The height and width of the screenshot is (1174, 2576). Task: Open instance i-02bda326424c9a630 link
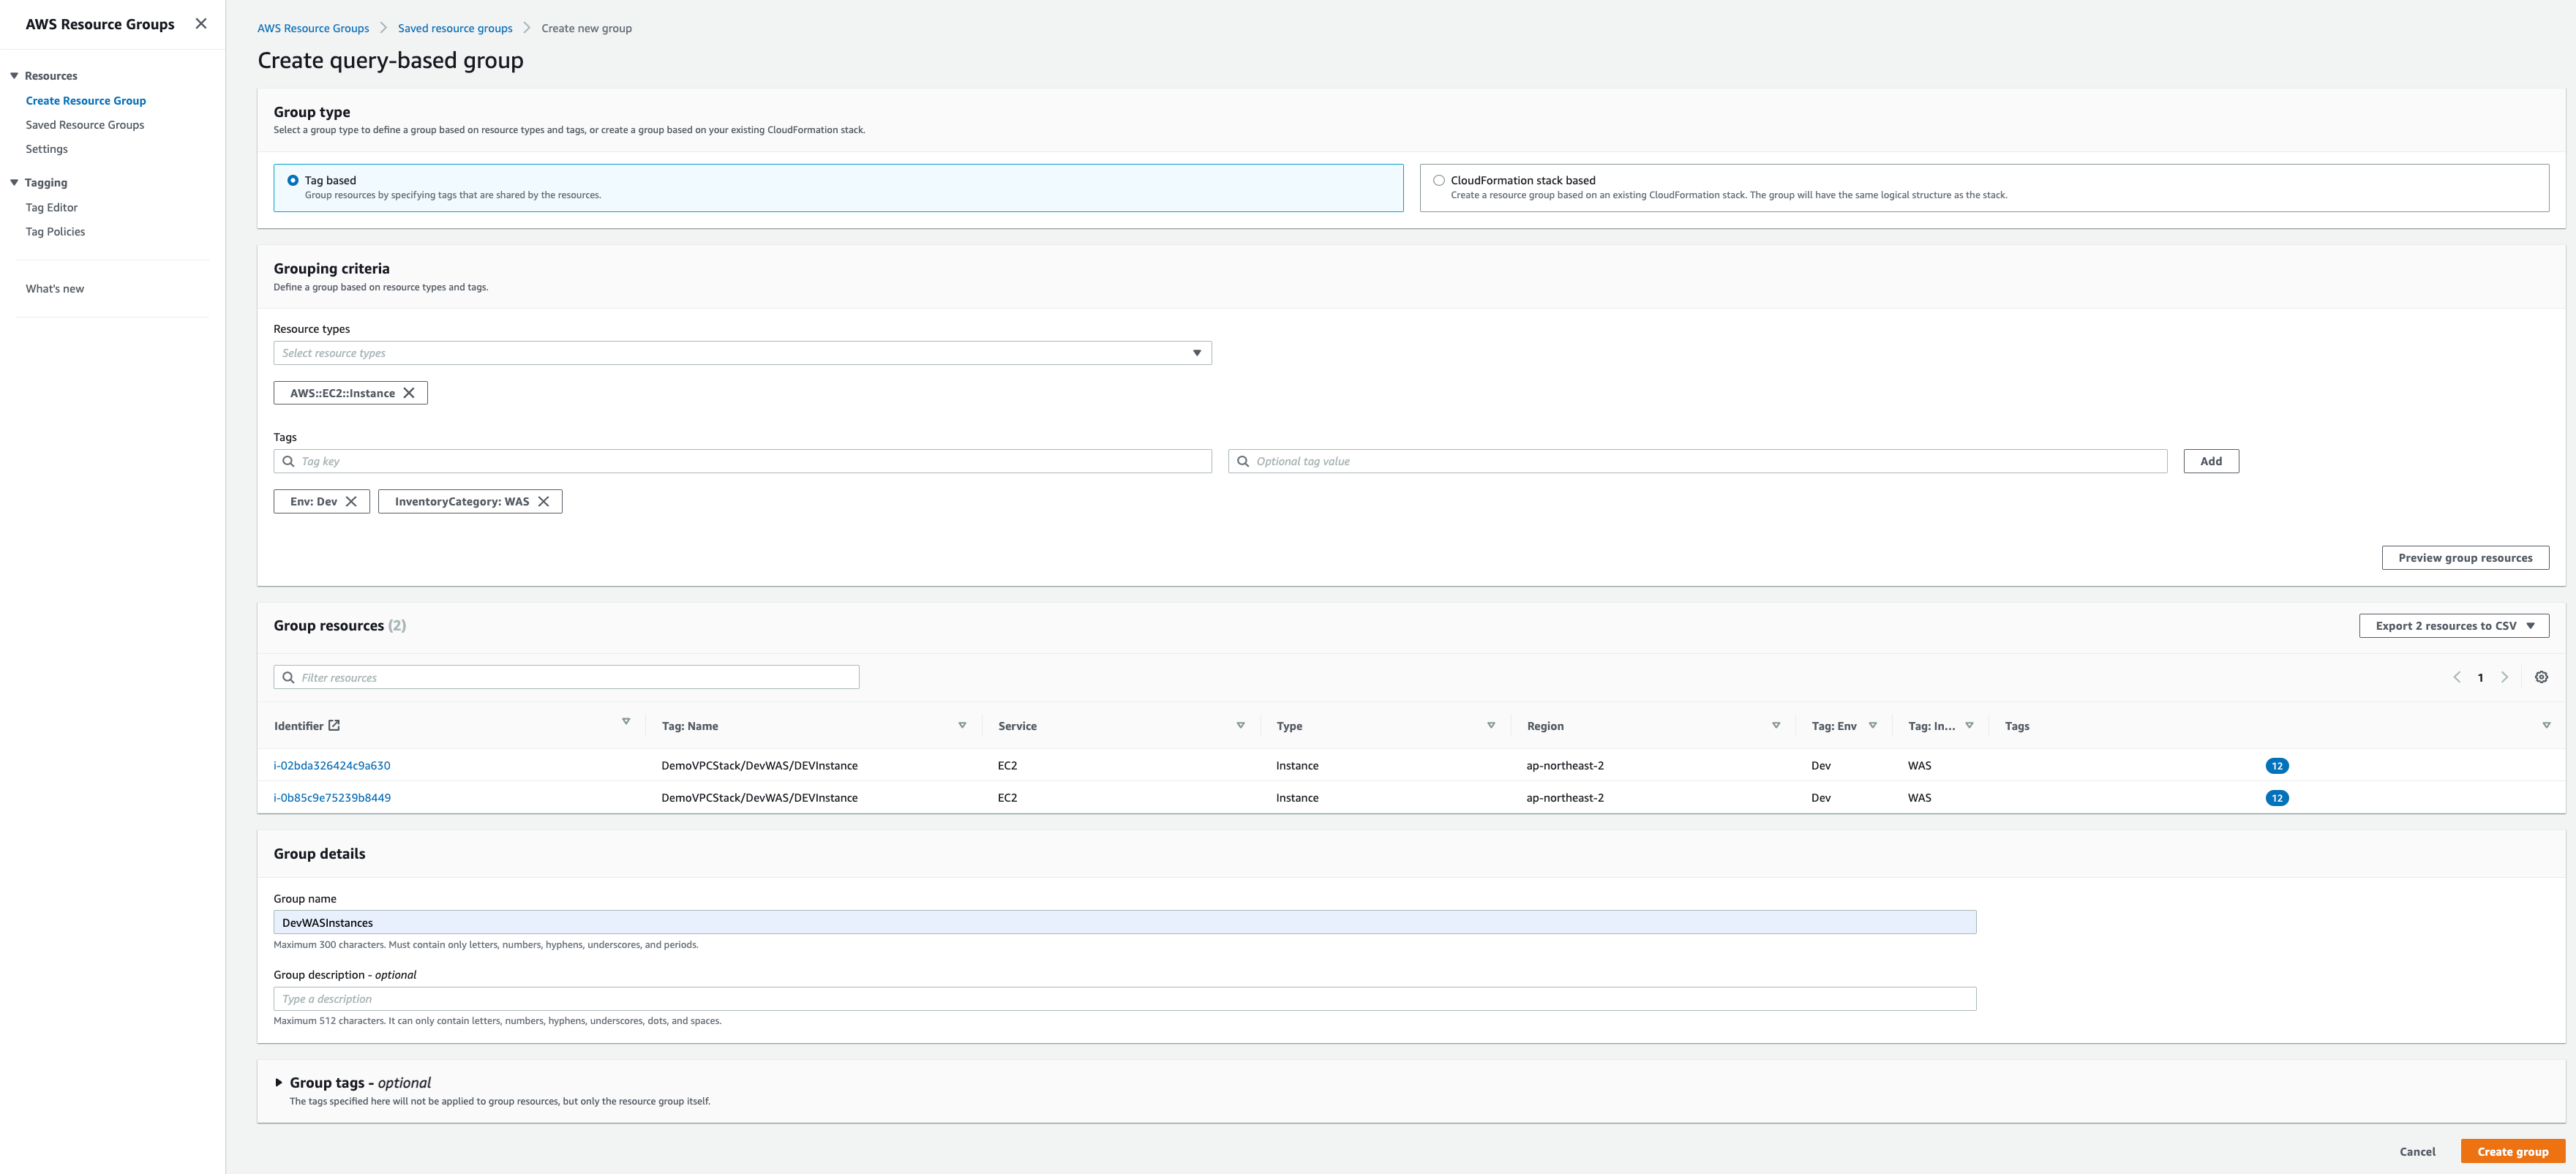tap(332, 766)
